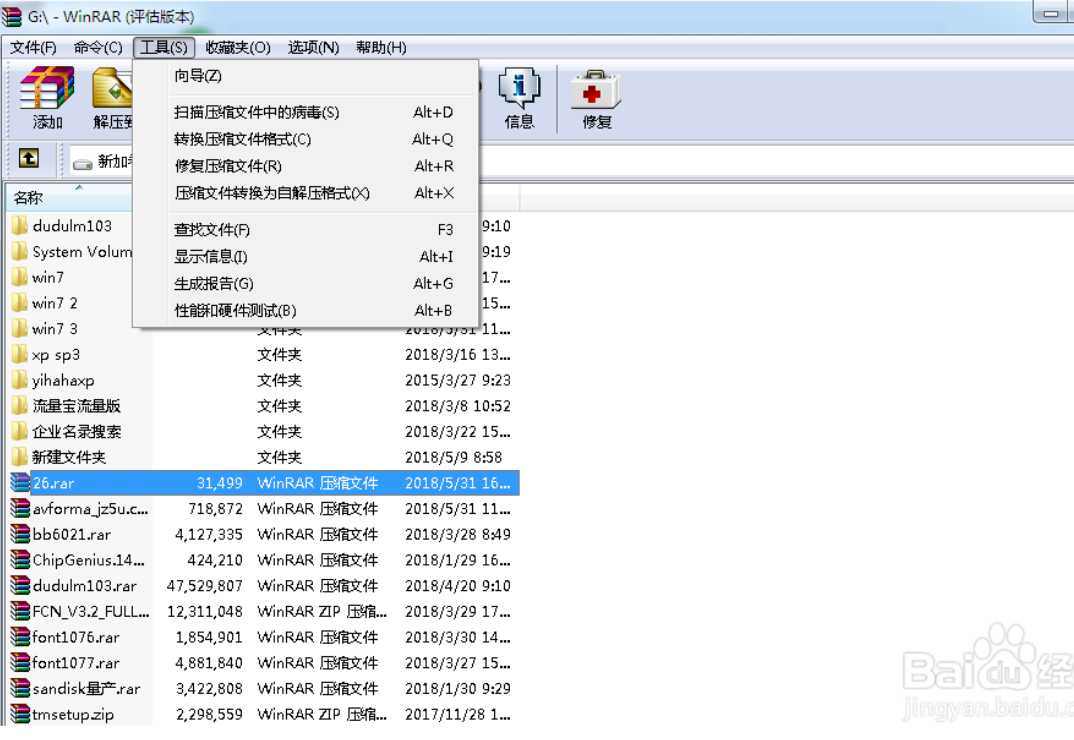Click the win7 folder icon
Viewport: 1074px width, 740px height.
click(20, 278)
